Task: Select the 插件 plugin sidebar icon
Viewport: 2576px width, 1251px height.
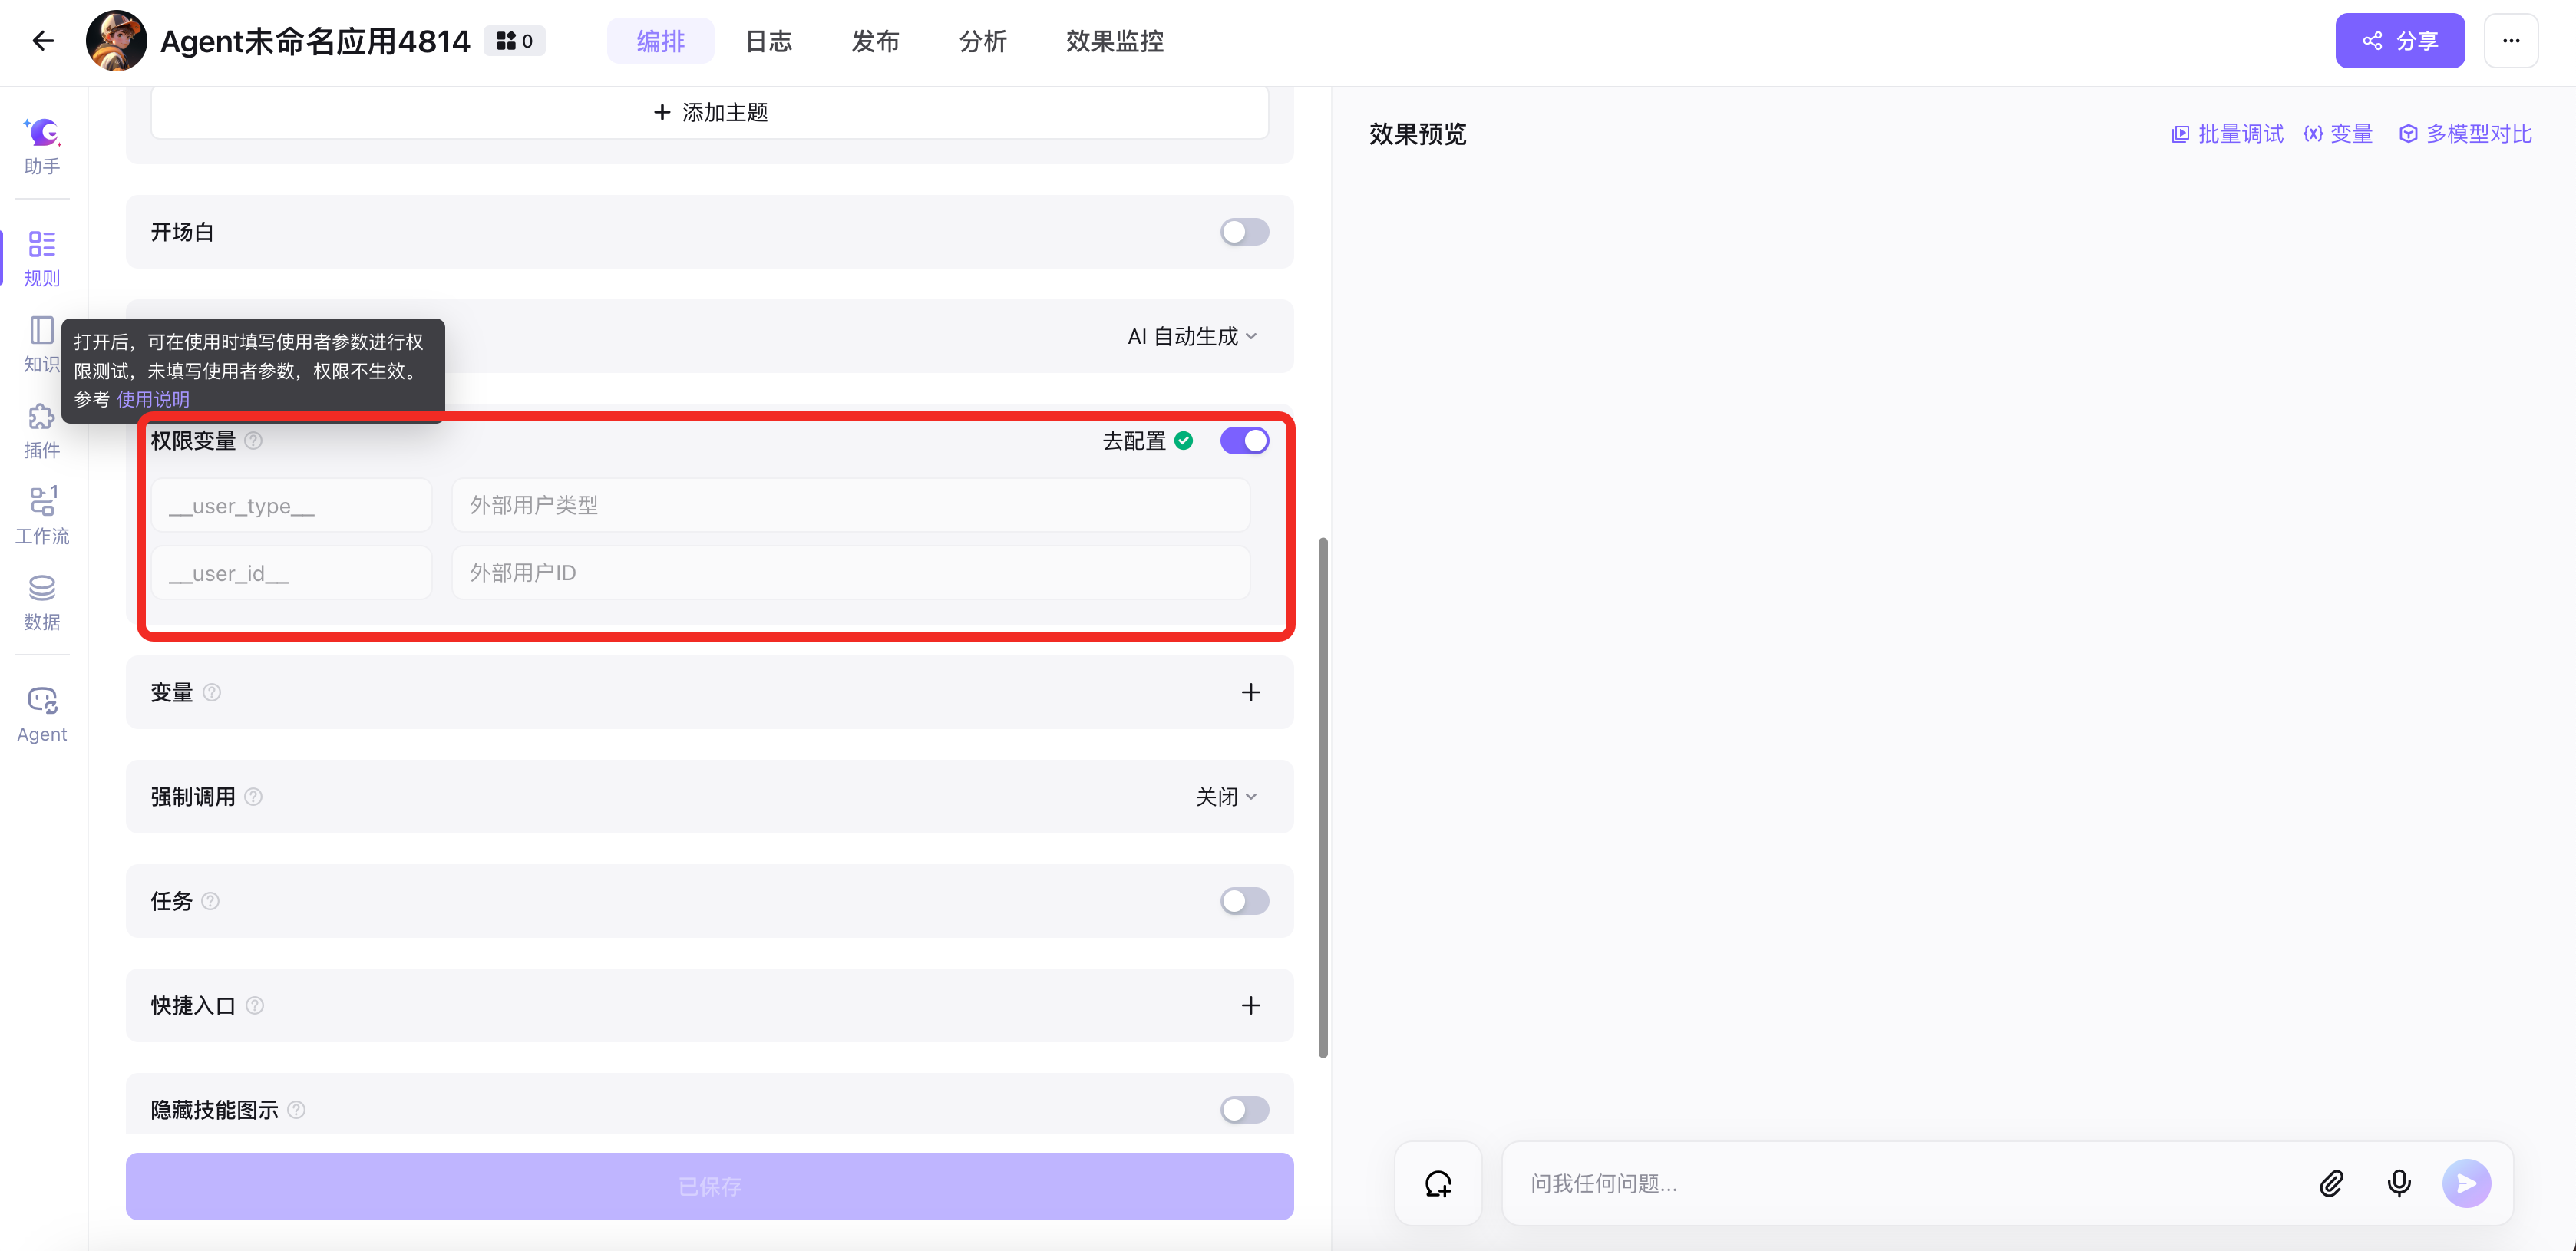Action: [42, 430]
